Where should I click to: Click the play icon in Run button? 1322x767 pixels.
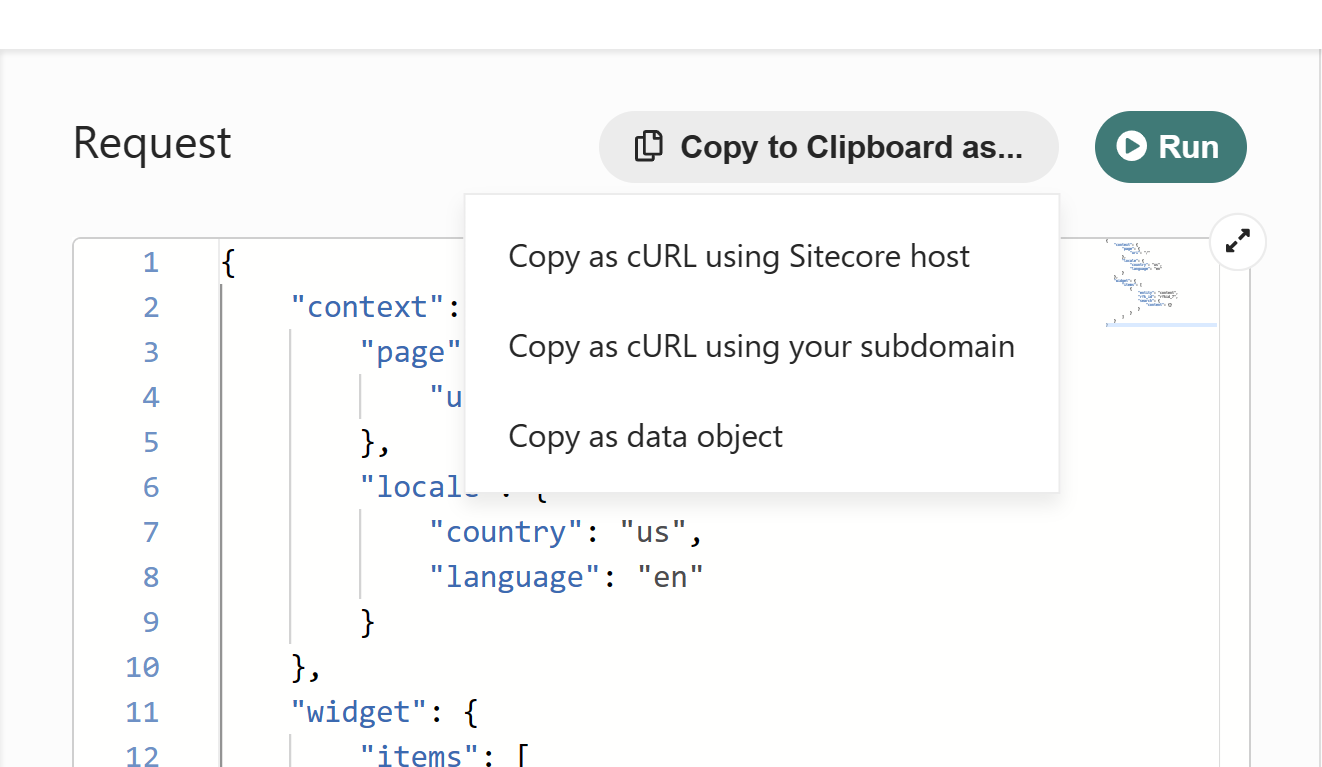coord(1132,146)
